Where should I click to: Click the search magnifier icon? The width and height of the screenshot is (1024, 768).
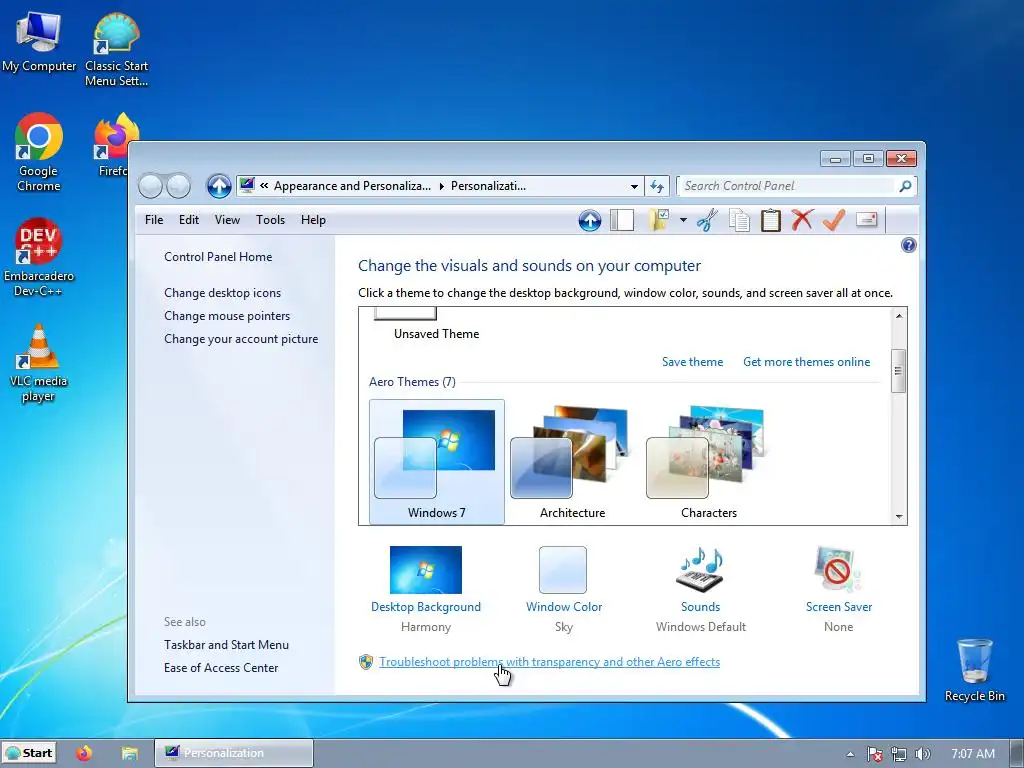tap(905, 186)
